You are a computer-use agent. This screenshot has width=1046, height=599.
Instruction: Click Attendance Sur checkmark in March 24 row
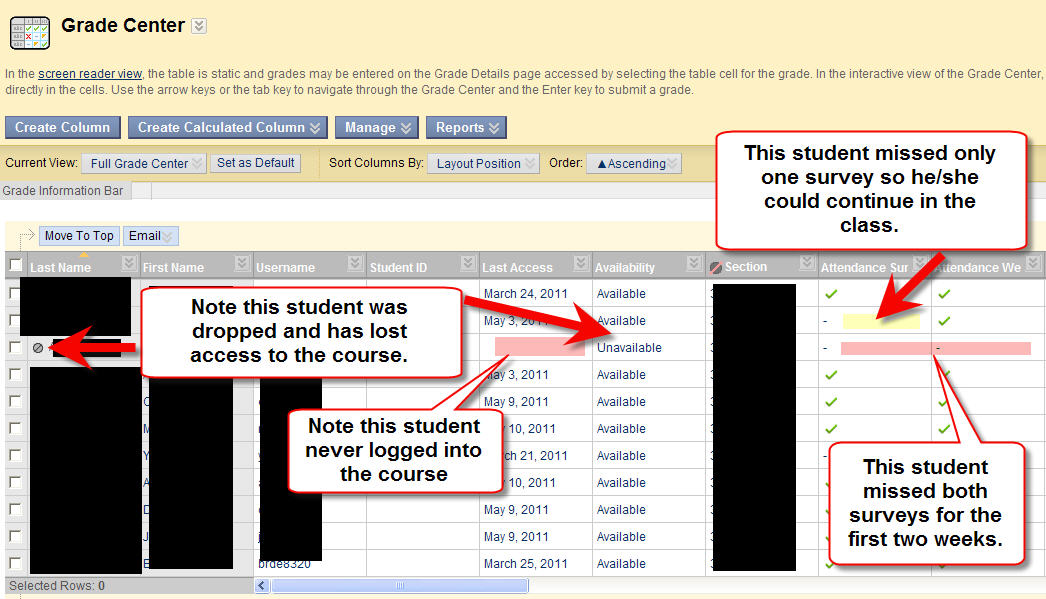coord(831,293)
